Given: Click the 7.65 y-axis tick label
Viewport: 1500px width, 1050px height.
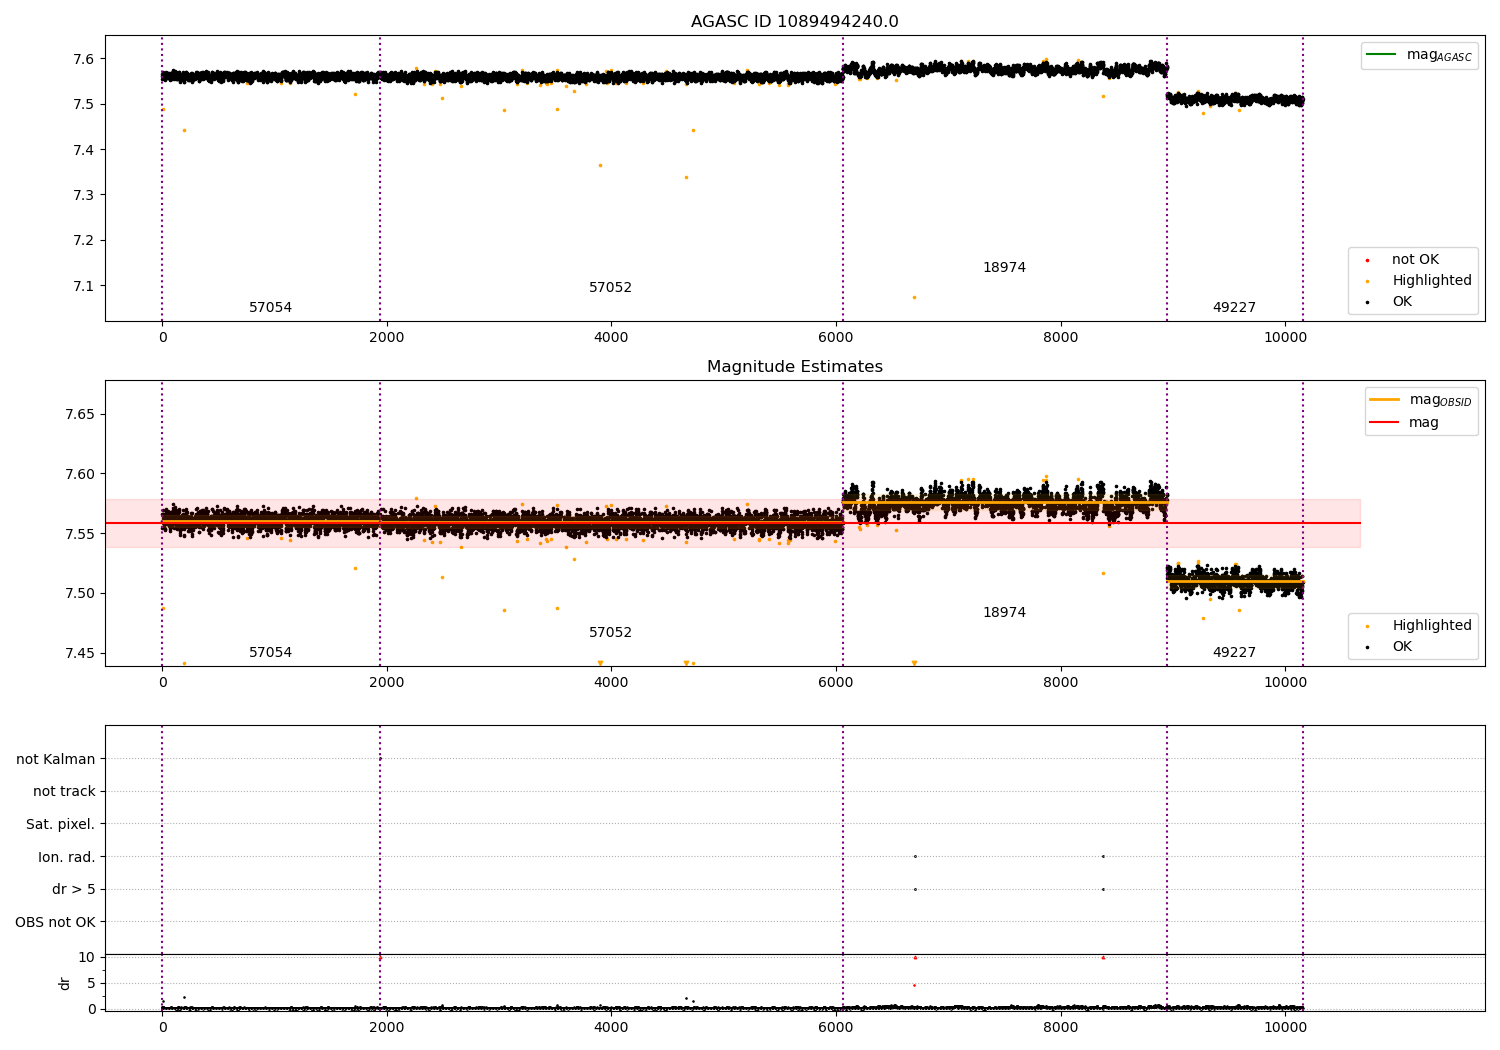Looking at the screenshot, I should point(79,415).
